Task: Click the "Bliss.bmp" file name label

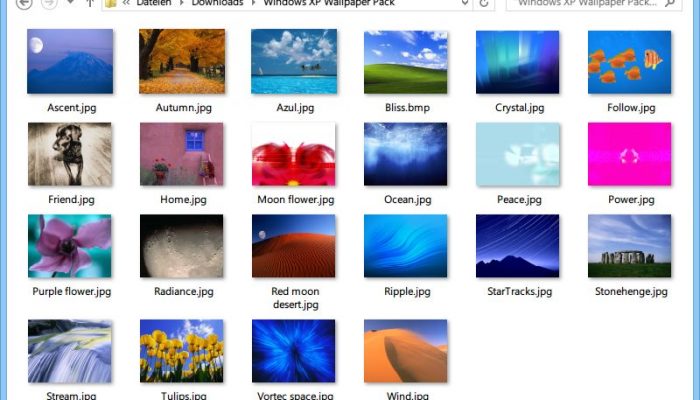Action: coord(407,108)
